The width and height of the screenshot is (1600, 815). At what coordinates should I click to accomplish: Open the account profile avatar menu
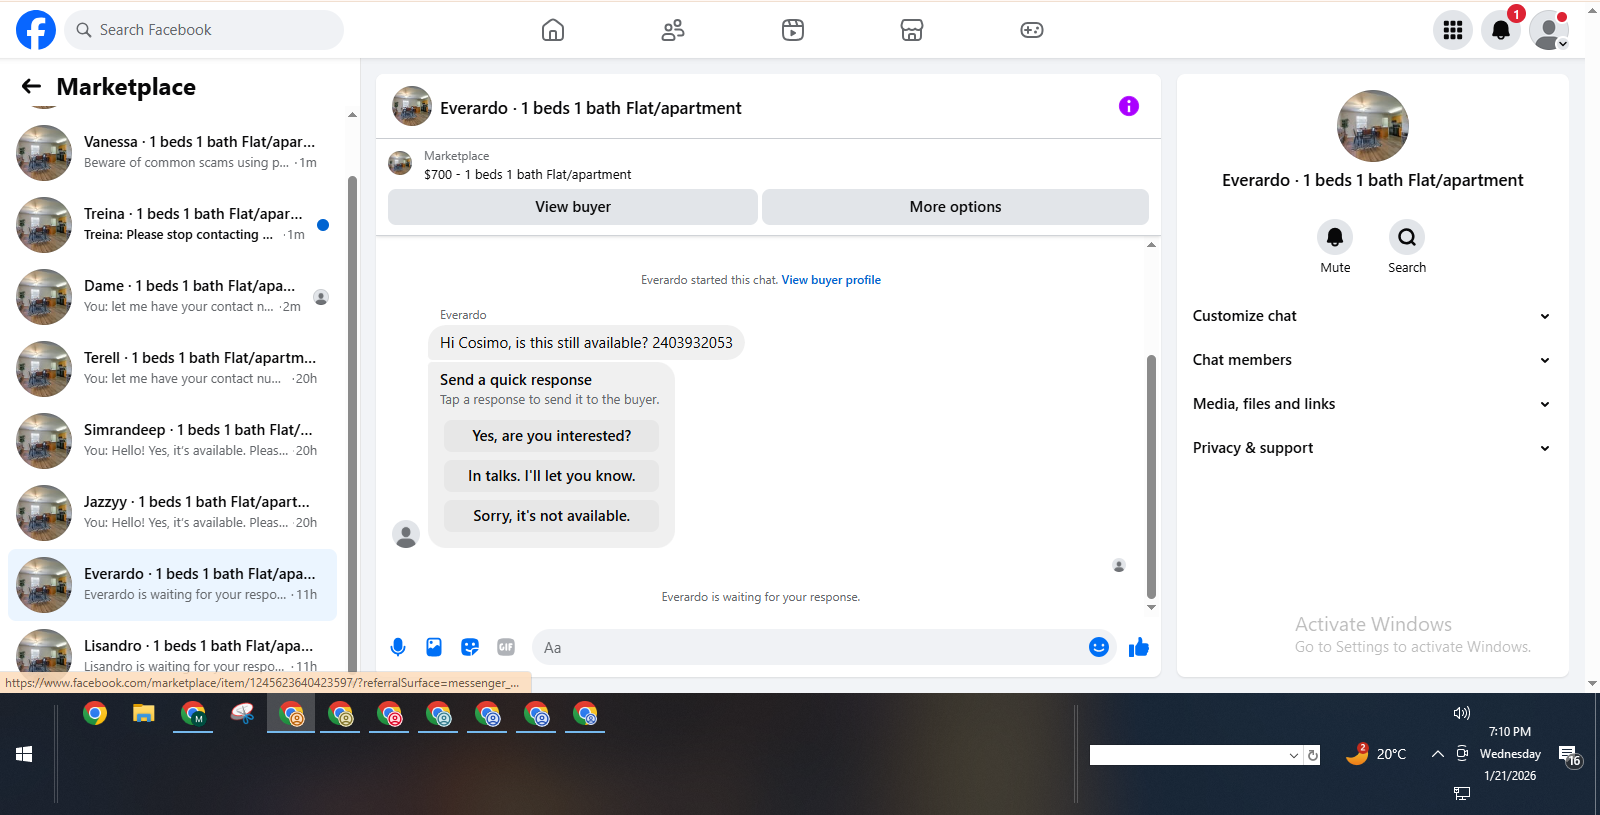pyautogui.click(x=1549, y=30)
